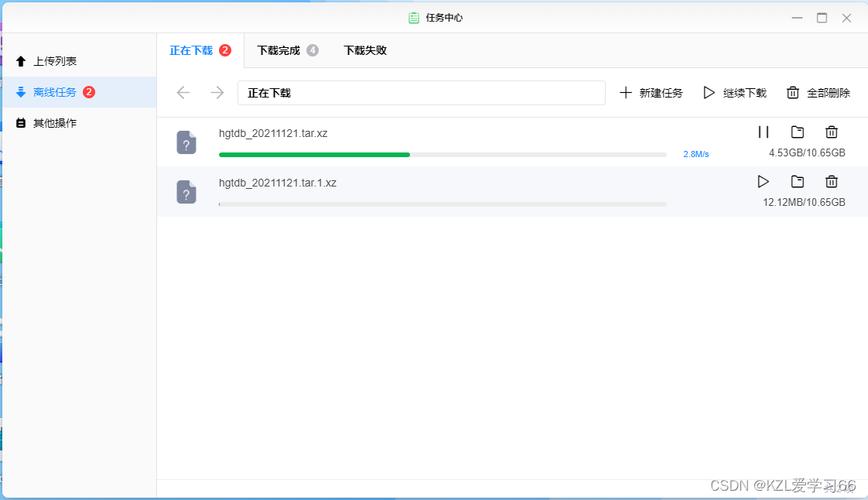This screenshot has width=868, height=500.
Task: Click file icon of hgtdb_20211121.tar.xz
Action: pos(187,142)
